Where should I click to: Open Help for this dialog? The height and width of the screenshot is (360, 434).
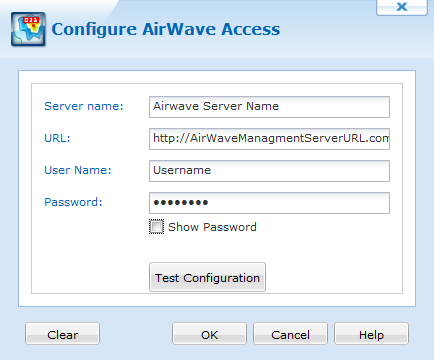tap(371, 334)
